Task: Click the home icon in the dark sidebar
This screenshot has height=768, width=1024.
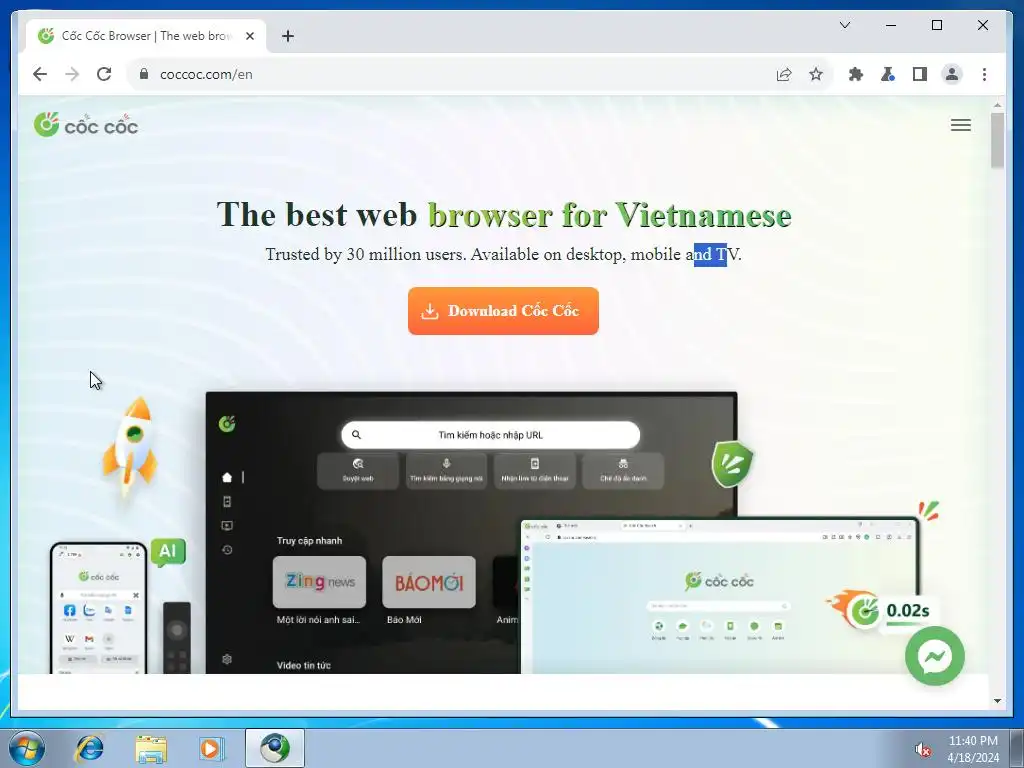Action: tap(227, 477)
